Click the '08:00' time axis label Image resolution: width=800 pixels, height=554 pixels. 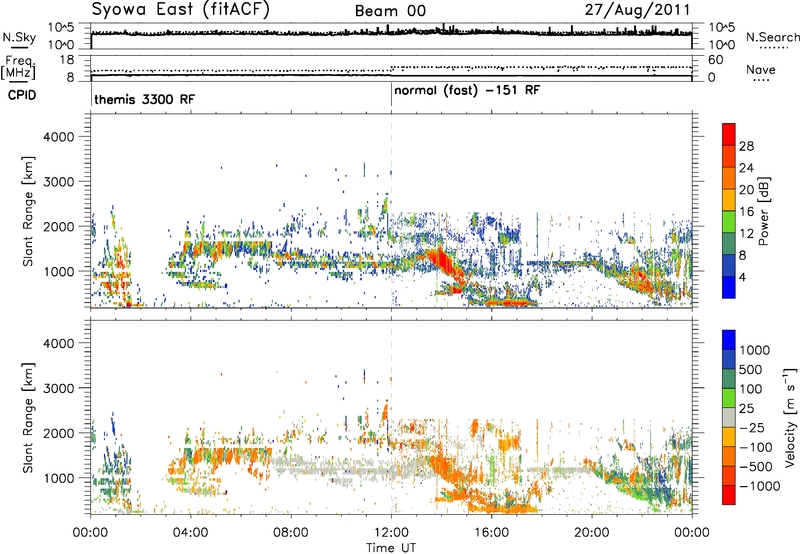coord(291,533)
